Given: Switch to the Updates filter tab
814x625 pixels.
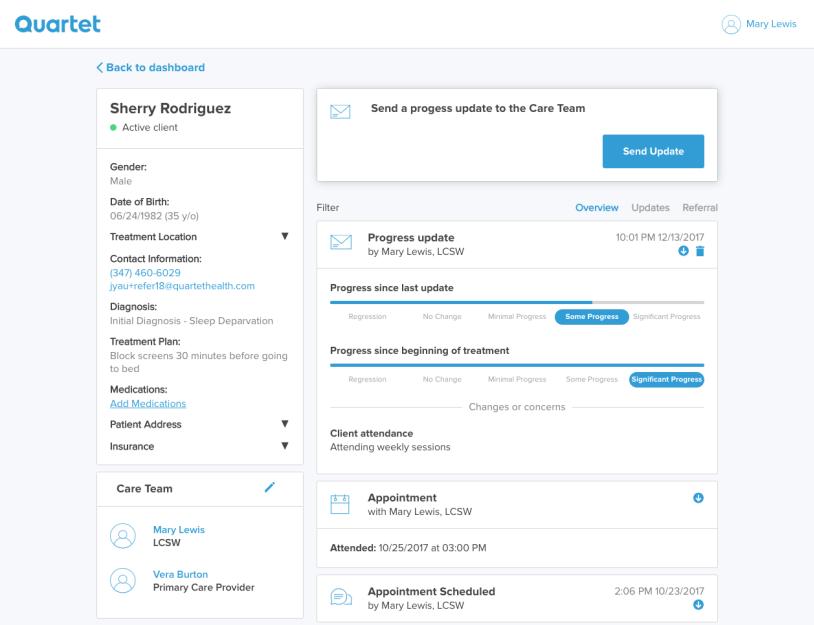Looking at the screenshot, I should pos(650,207).
